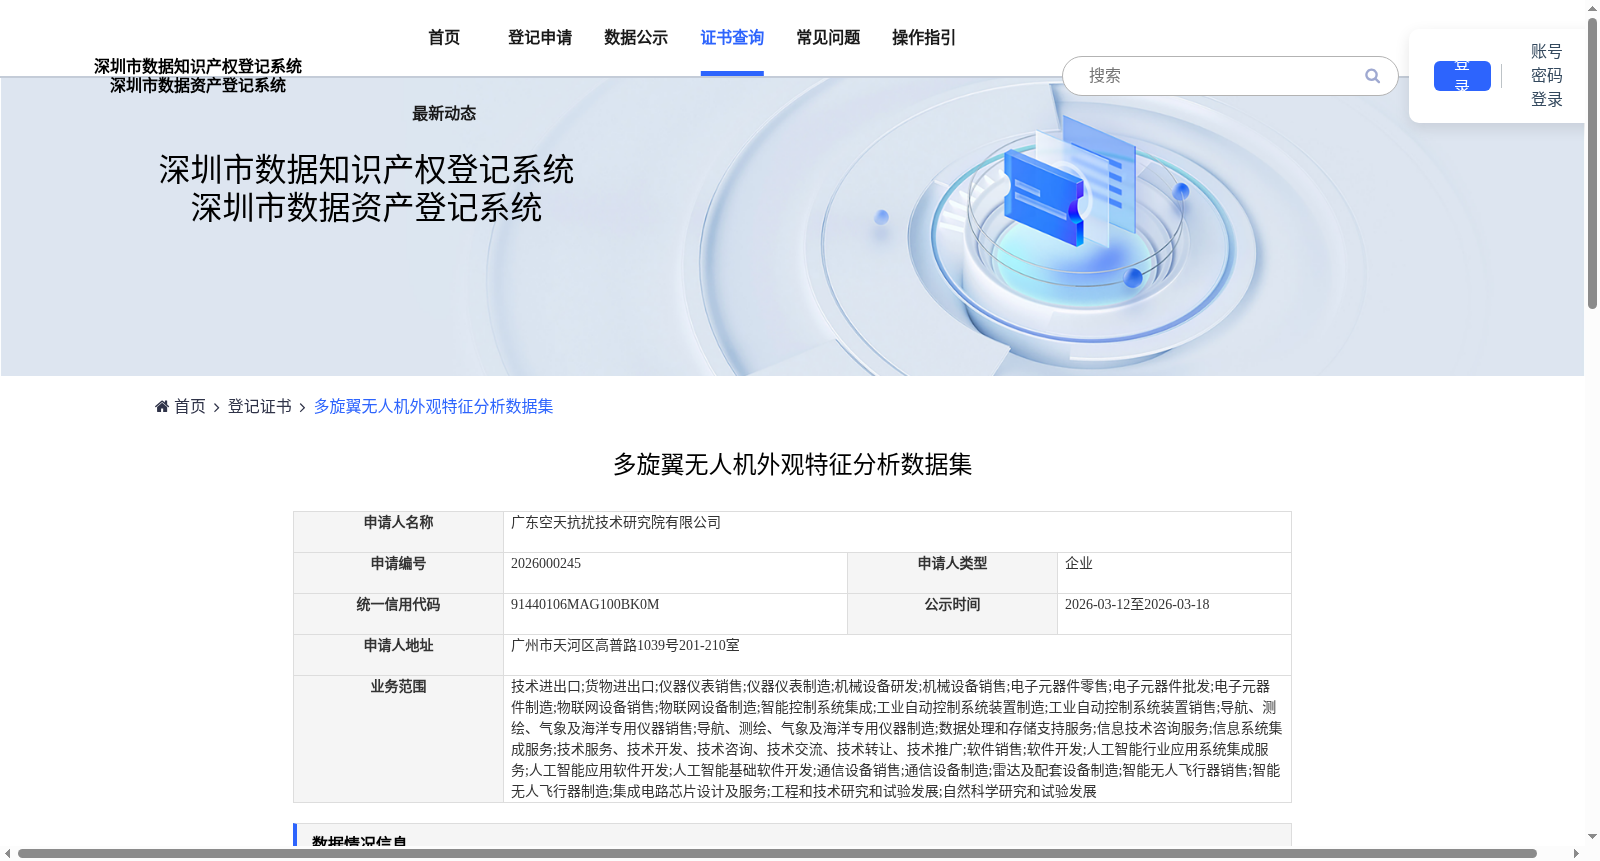Click the 申请人地址 label cell
Screen dimensions: 1600x861
point(398,655)
